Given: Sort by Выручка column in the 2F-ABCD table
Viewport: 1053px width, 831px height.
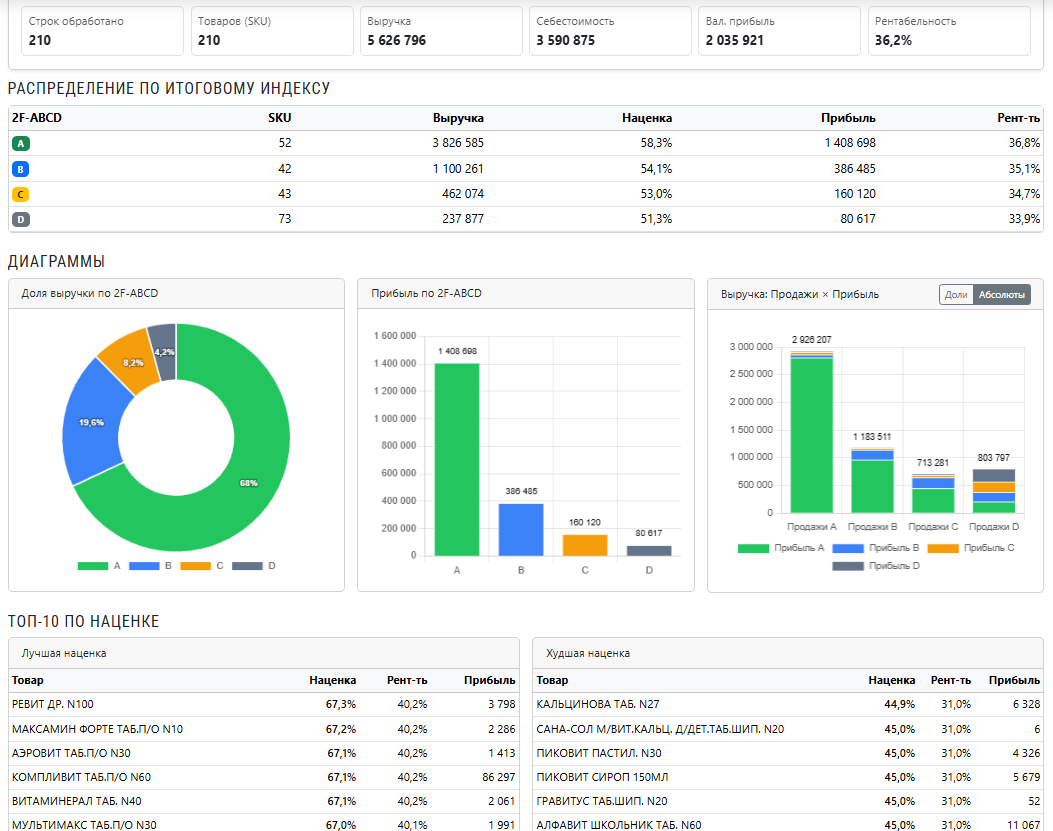Looking at the screenshot, I should pos(458,118).
